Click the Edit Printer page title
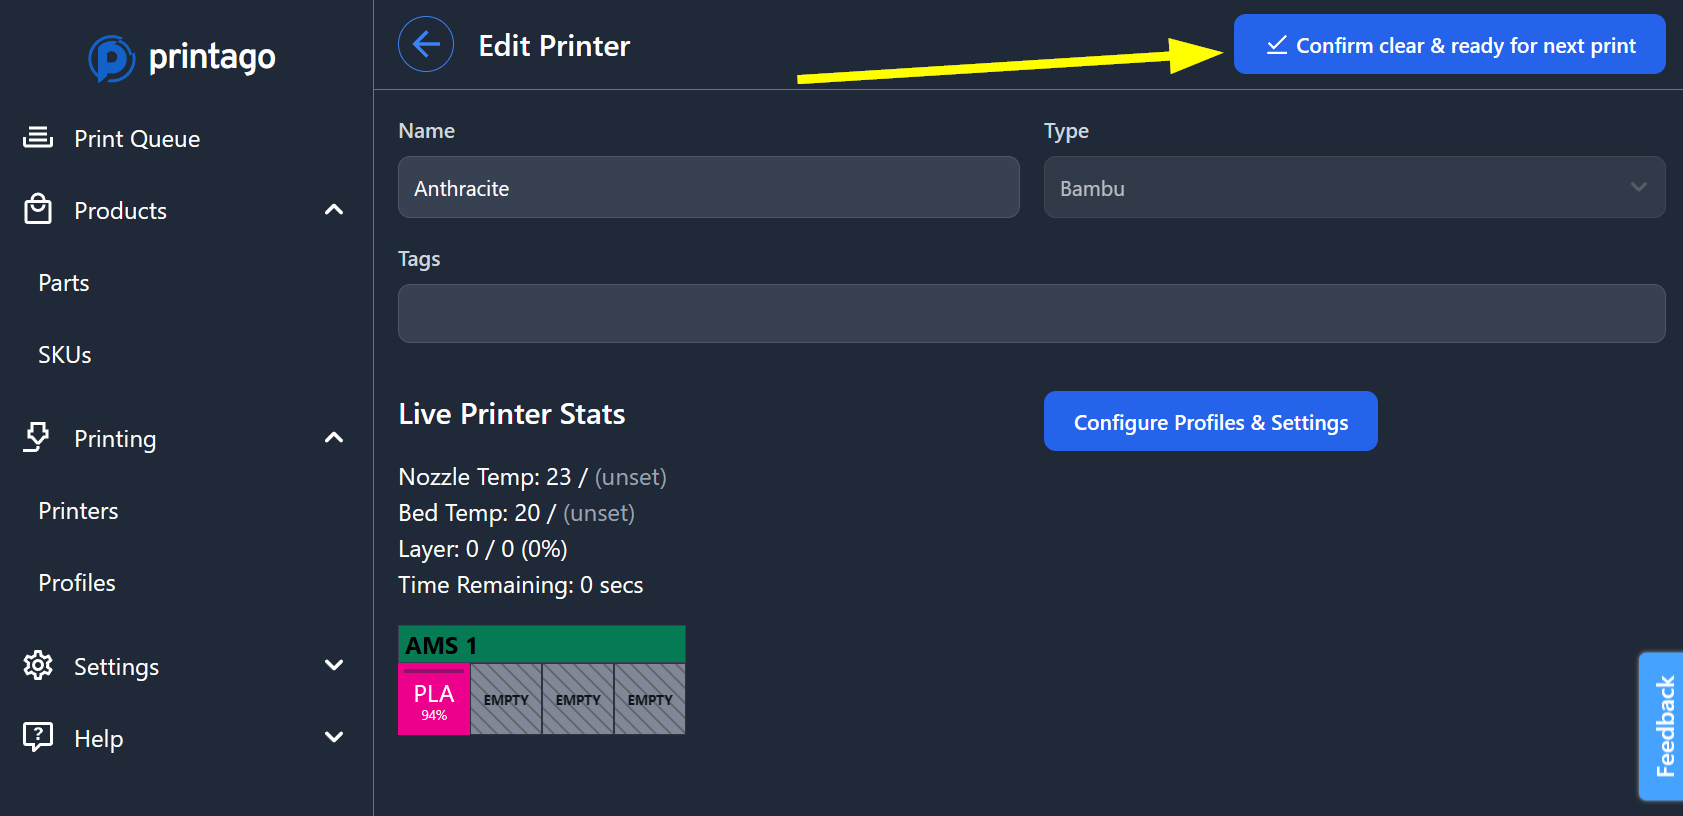 (x=554, y=46)
